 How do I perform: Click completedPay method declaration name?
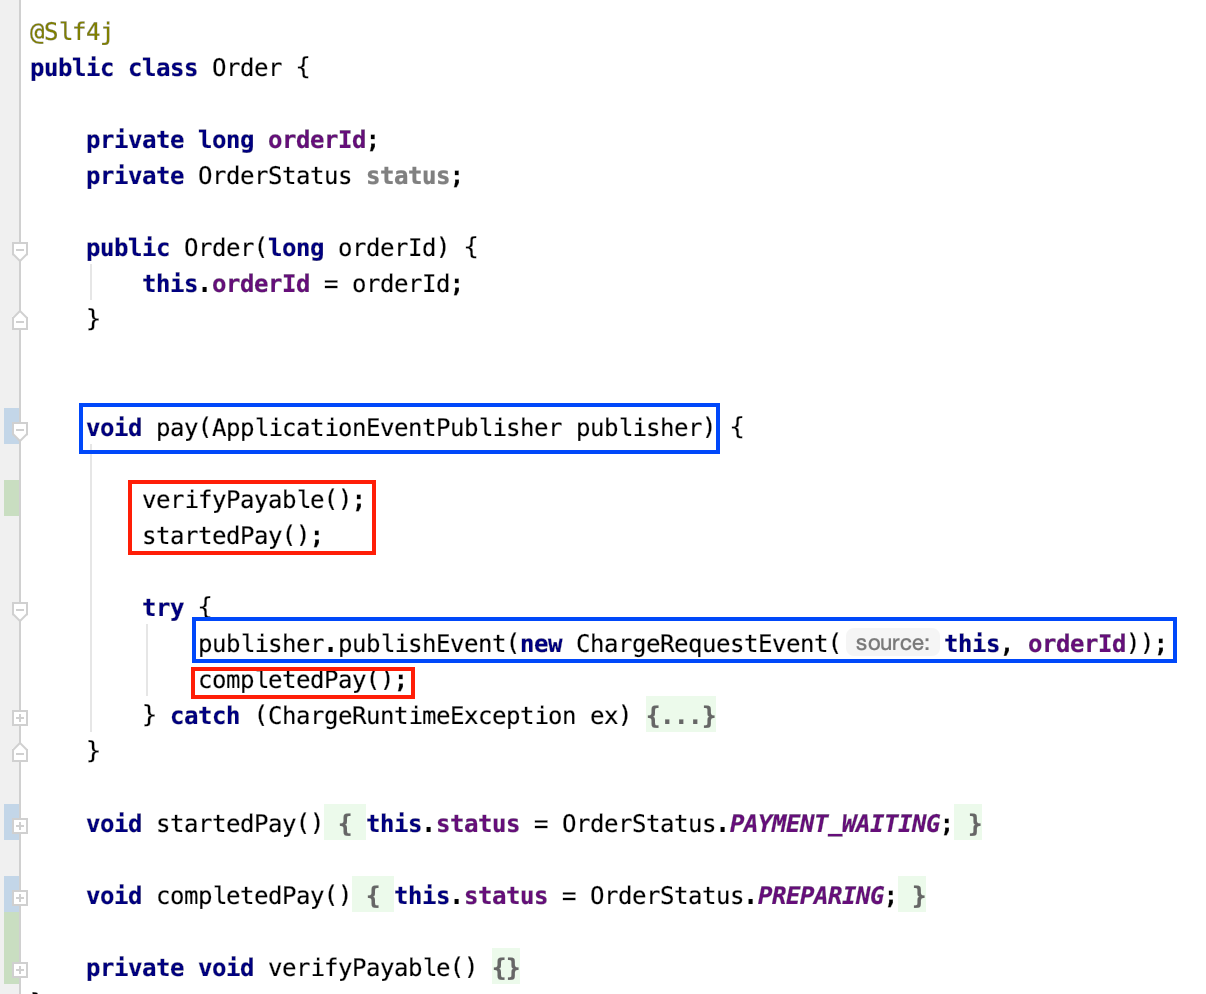[x=240, y=896]
